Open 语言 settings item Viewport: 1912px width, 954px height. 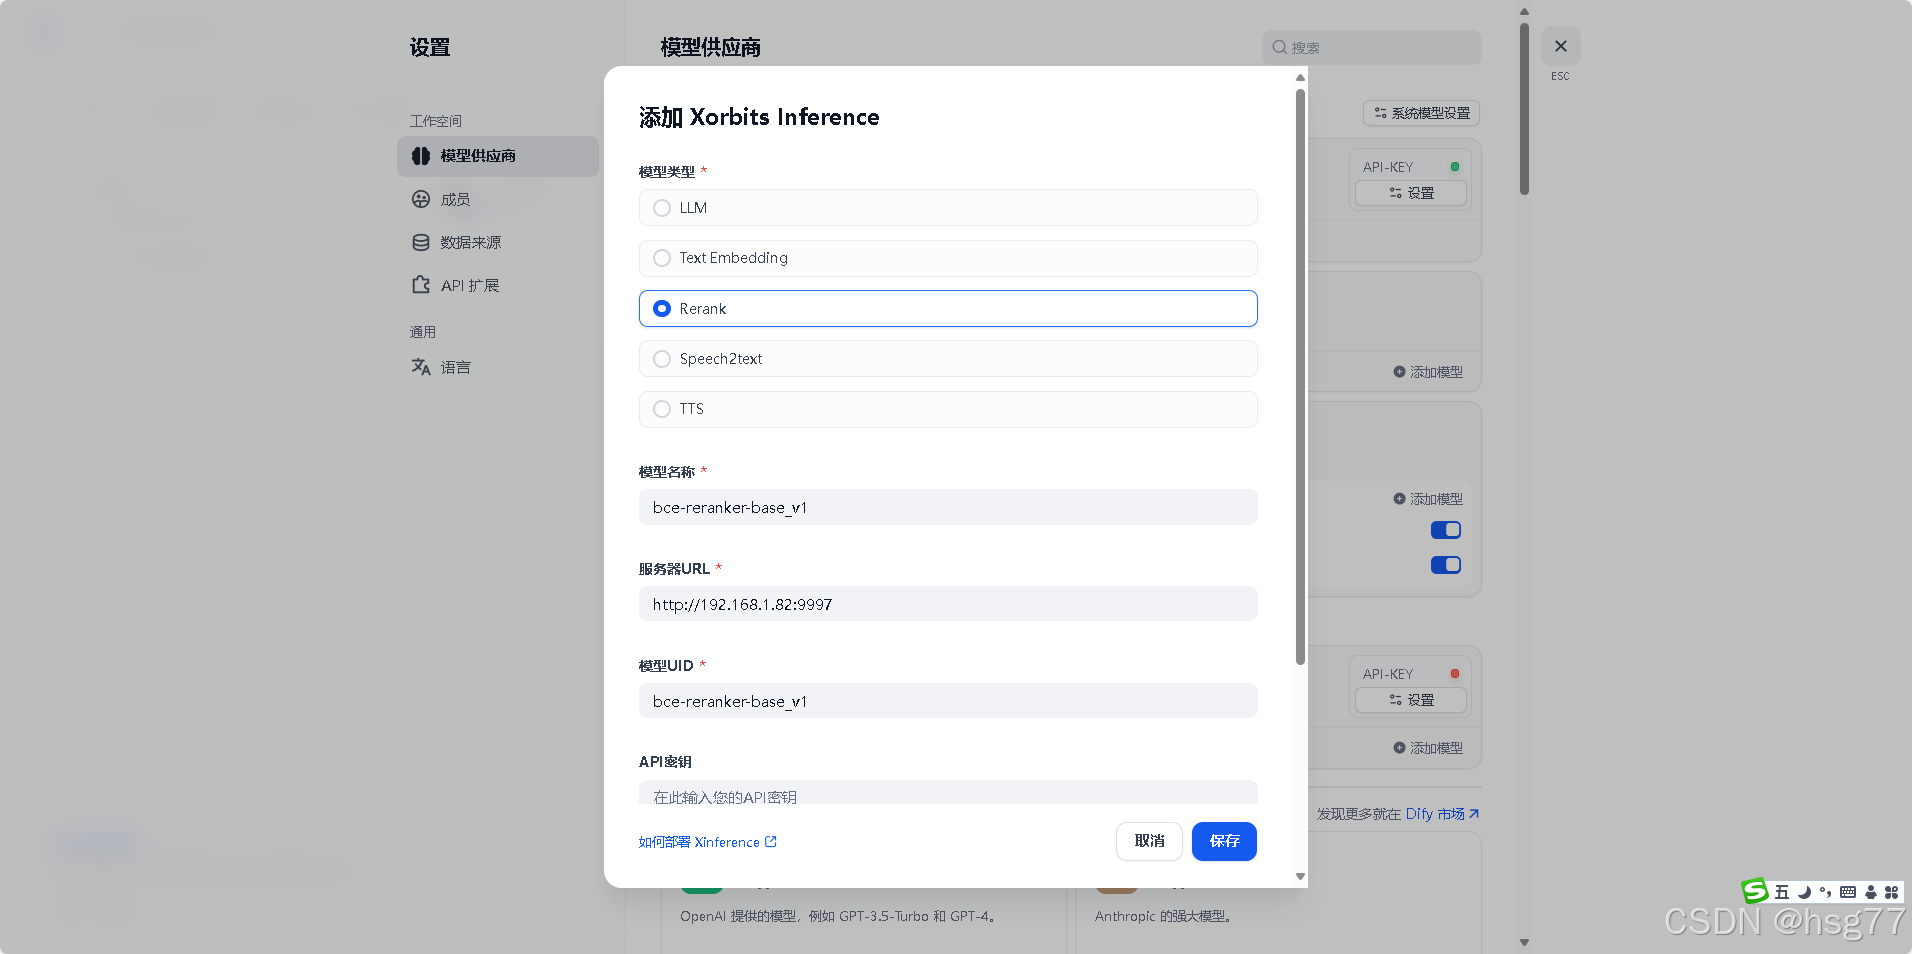tap(498, 367)
